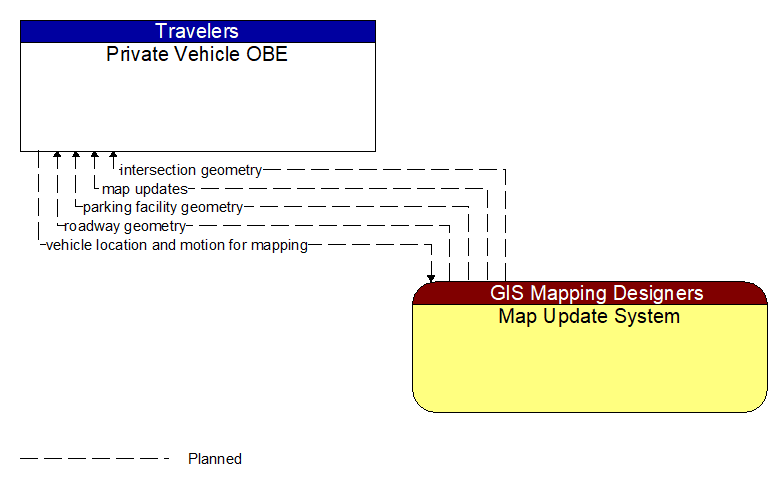Viewport: 782px width, 485px height.
Task: Select the dark red GIS Mapping Designers header
Action: pos(589,293)
